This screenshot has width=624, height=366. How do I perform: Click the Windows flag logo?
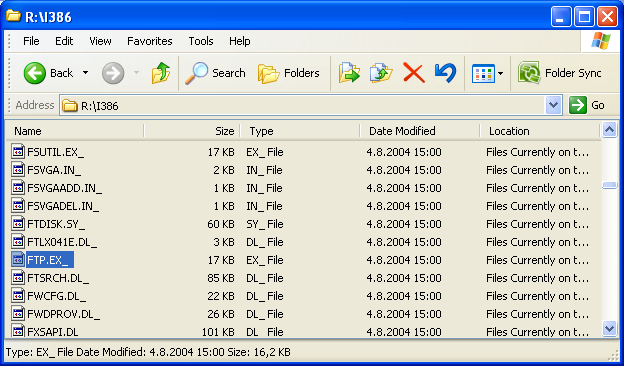[x=601, y=41]
